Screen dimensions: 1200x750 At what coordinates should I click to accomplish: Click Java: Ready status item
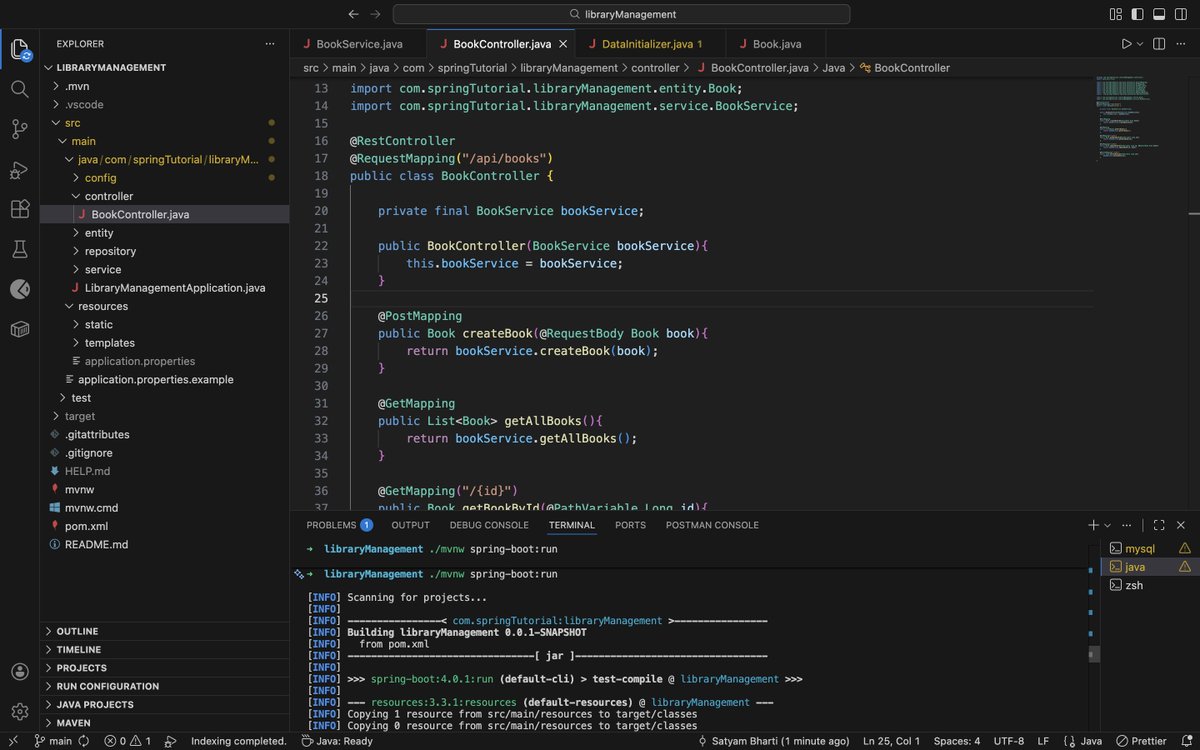(x=337, y=741)
